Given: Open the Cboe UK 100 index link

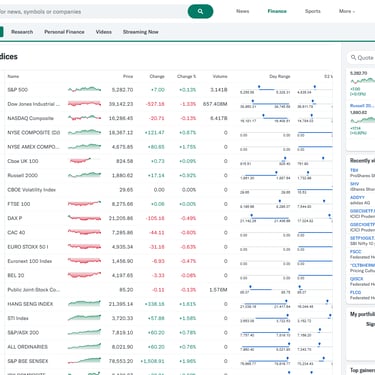Looking at the screenshot, I should click(x=23, y=161).
